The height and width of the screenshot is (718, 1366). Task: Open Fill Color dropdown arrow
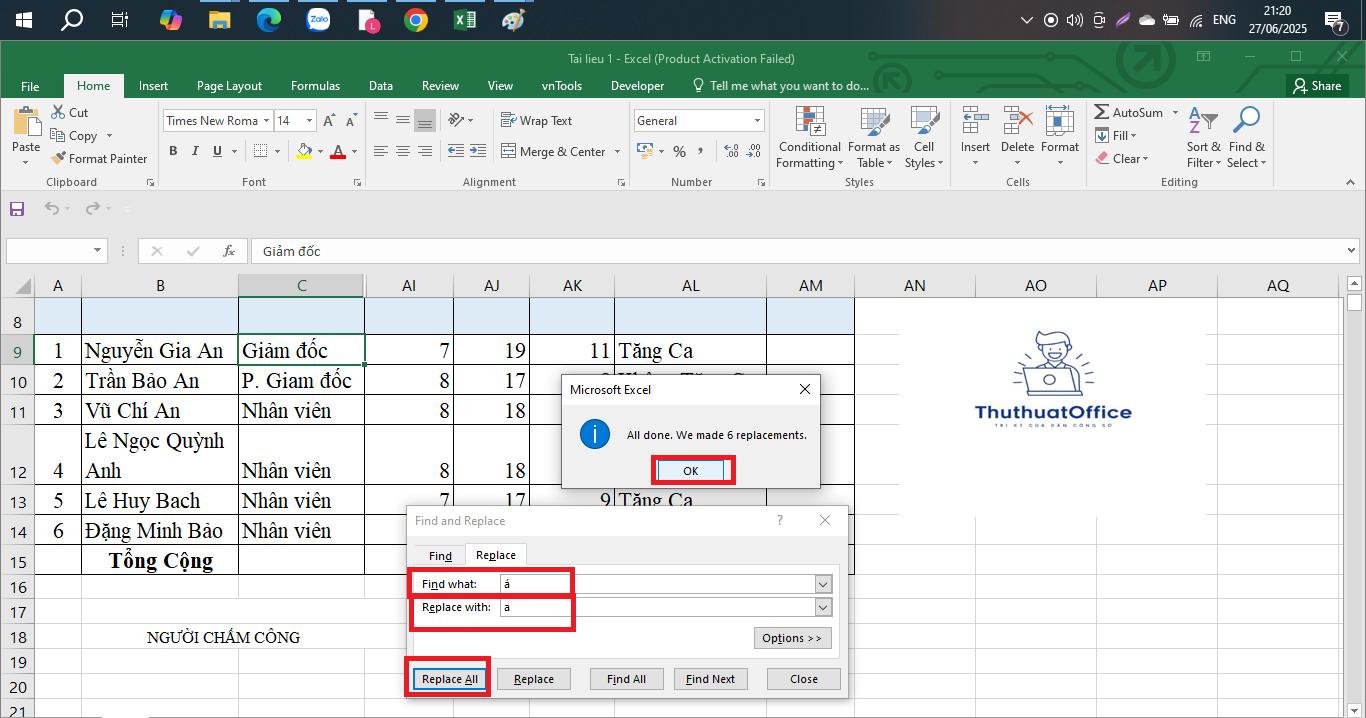tap(321, 151)
